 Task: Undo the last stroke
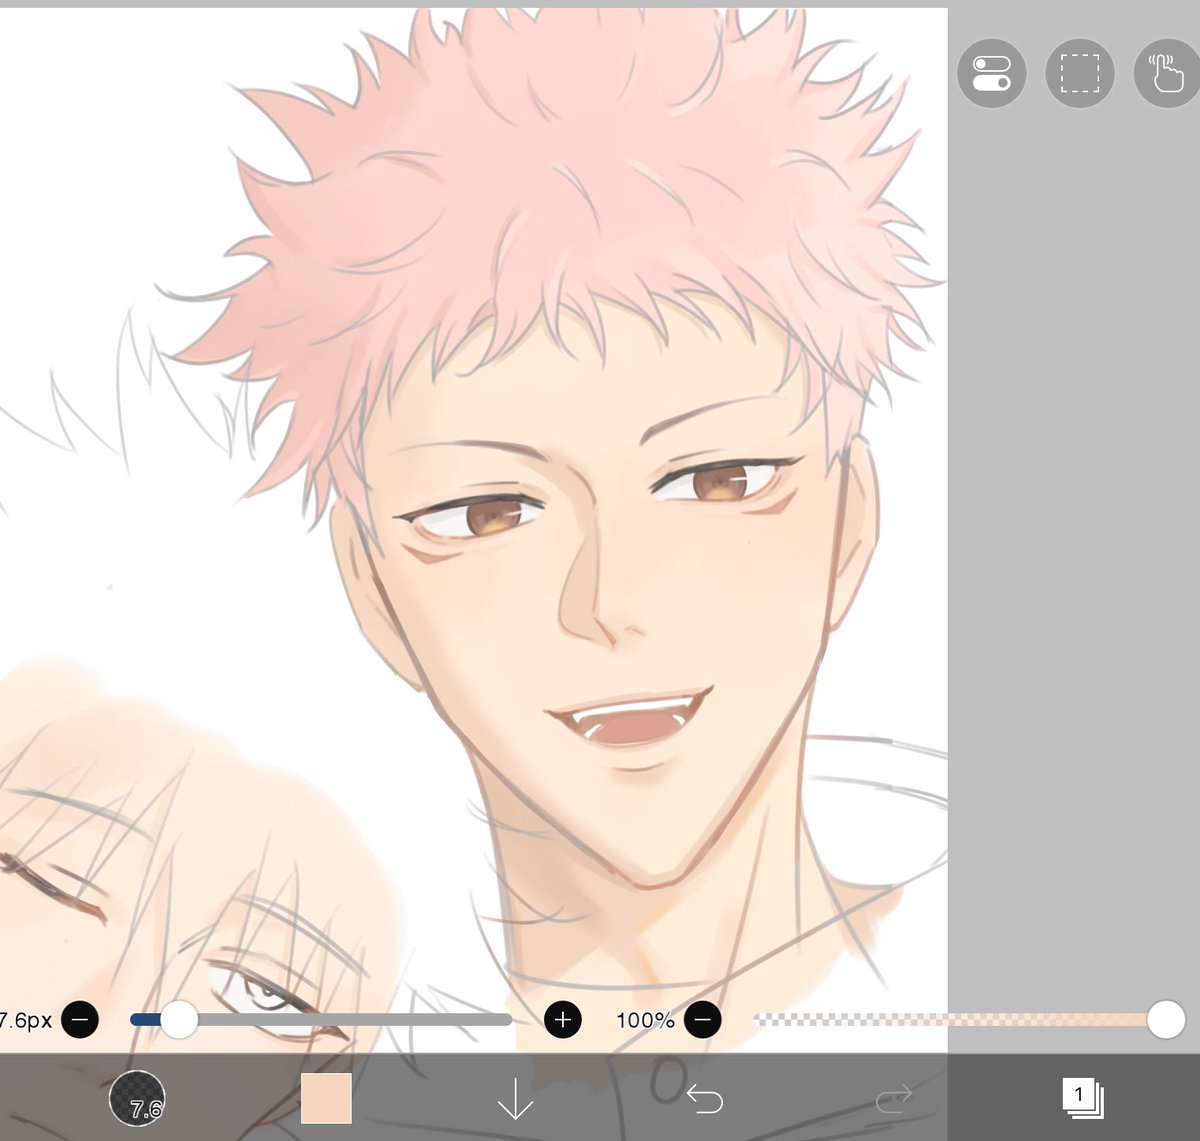(705, 1100)
